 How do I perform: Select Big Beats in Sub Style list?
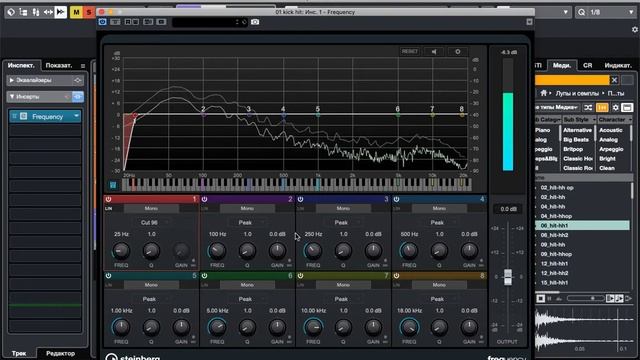576,140
